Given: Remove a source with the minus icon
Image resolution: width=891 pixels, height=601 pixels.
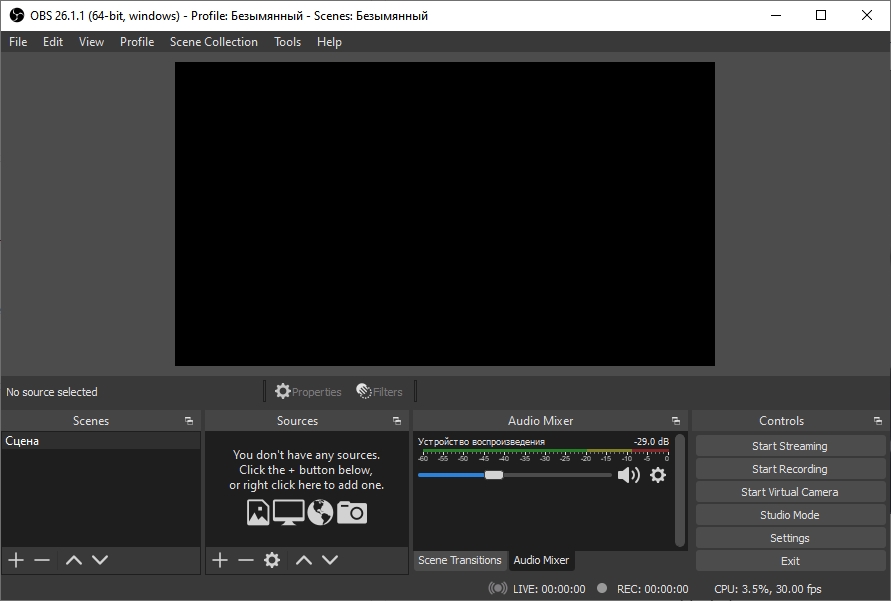Looking at the screenshot, I should [x=245, y=560].
